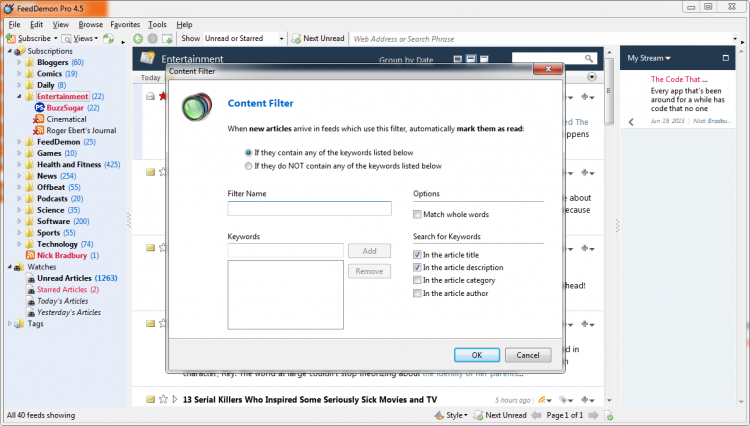Click the Keywords text input field
The image size is (750, 426).
pos(286,251)
